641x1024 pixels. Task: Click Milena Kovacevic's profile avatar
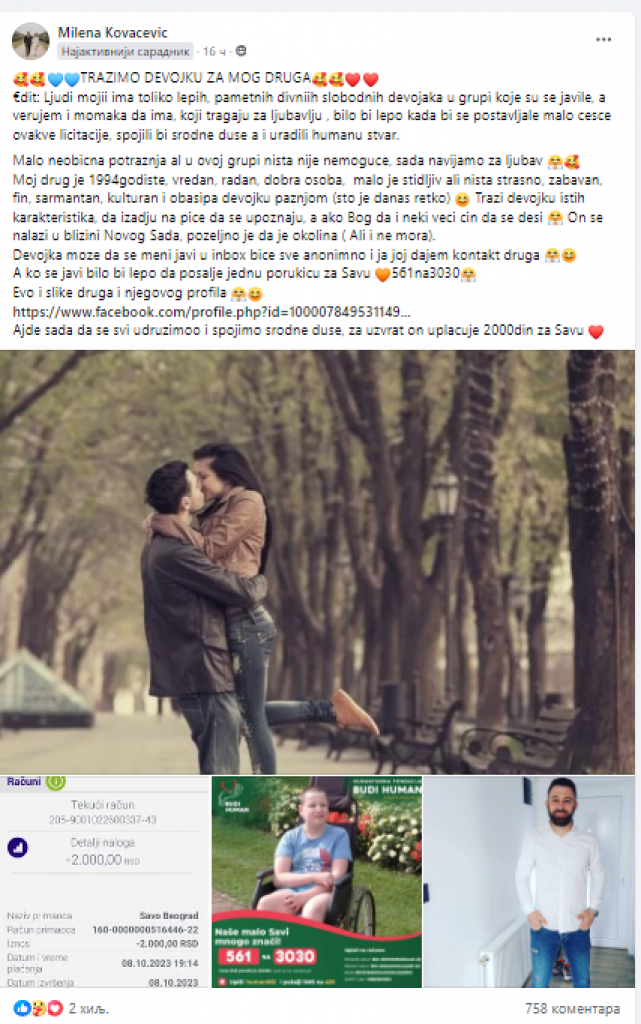point(30,41)
